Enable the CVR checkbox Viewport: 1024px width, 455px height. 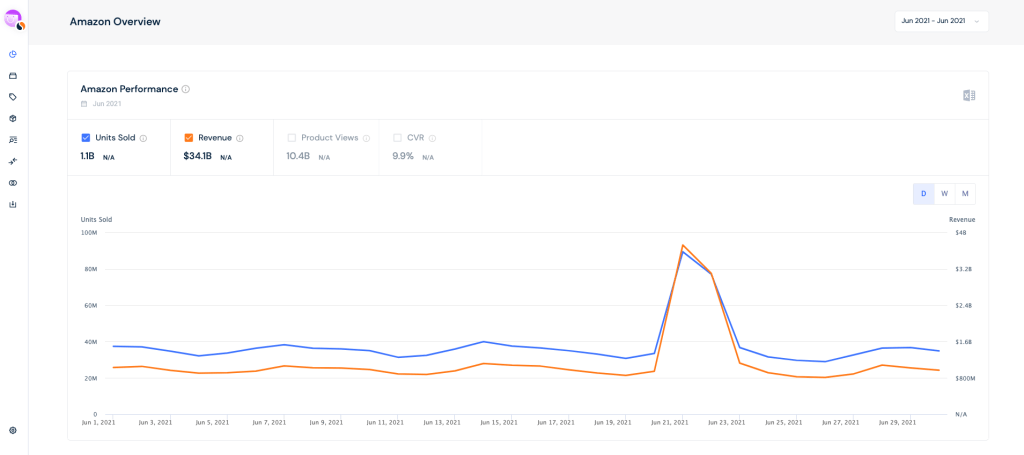pyautogui.click(x=397, y=138)
